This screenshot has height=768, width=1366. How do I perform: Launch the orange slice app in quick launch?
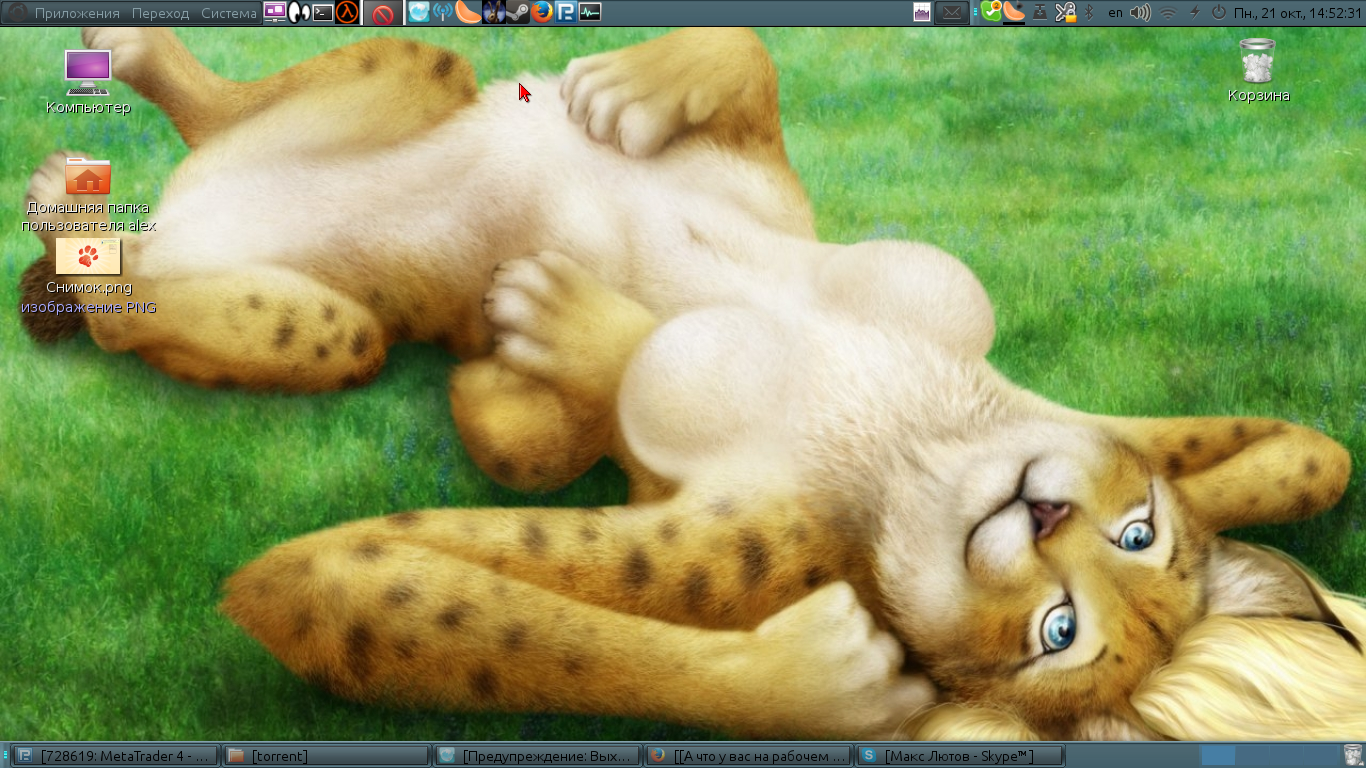tap(468, 13)
